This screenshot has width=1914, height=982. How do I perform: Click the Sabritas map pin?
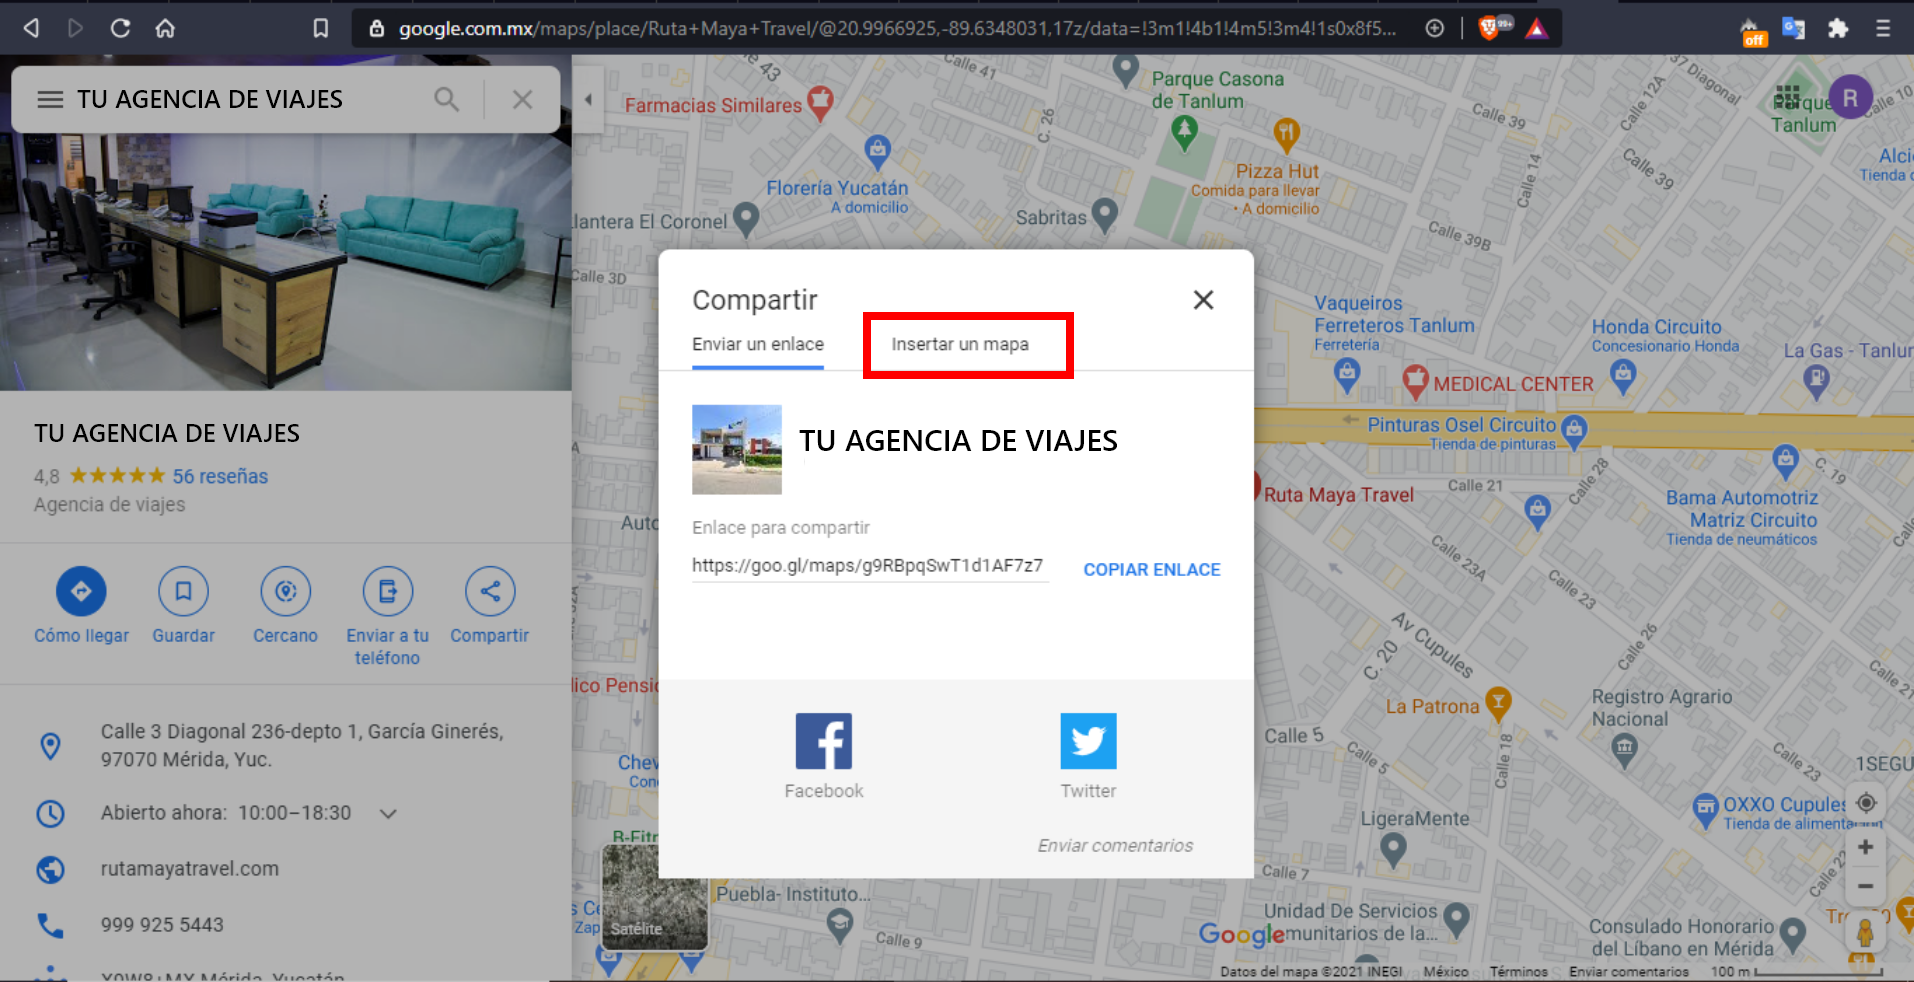point(1104,215)
